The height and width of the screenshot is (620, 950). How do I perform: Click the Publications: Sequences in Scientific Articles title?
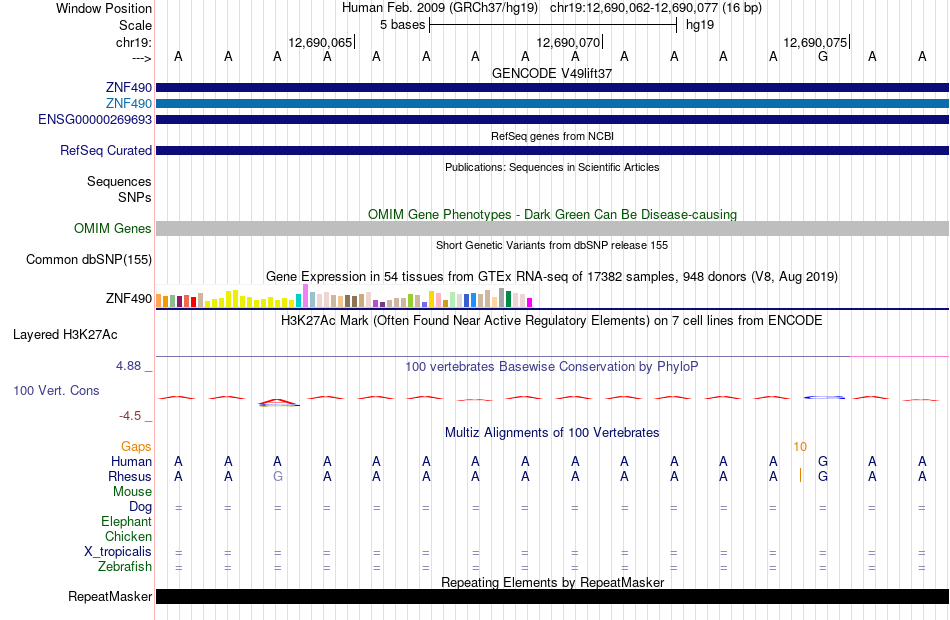coord(552,167)
